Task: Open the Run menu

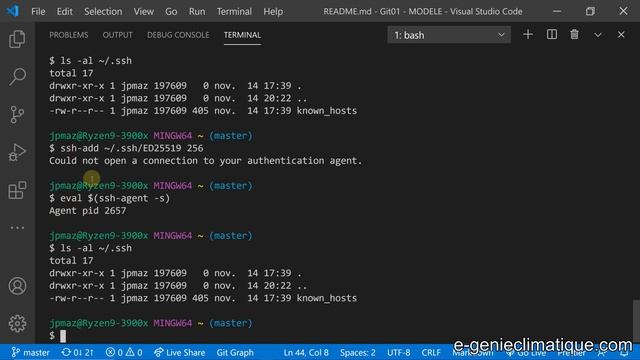Action: [197, 11]
